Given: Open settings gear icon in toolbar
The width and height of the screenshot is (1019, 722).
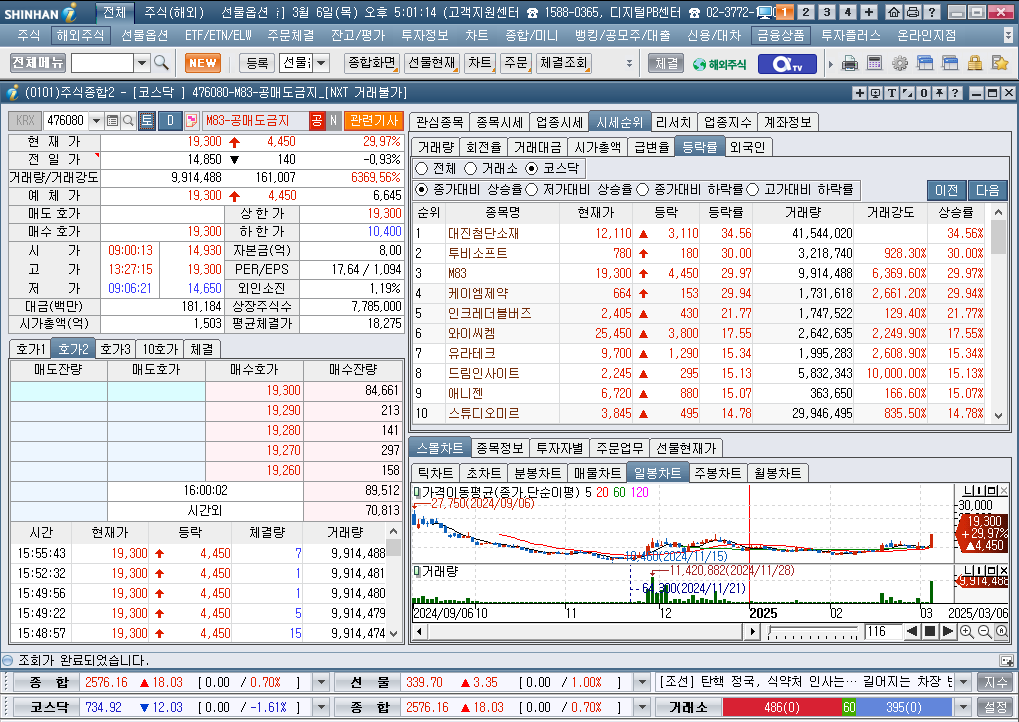Looking at the screenshot, I should [x=900, y=63].
